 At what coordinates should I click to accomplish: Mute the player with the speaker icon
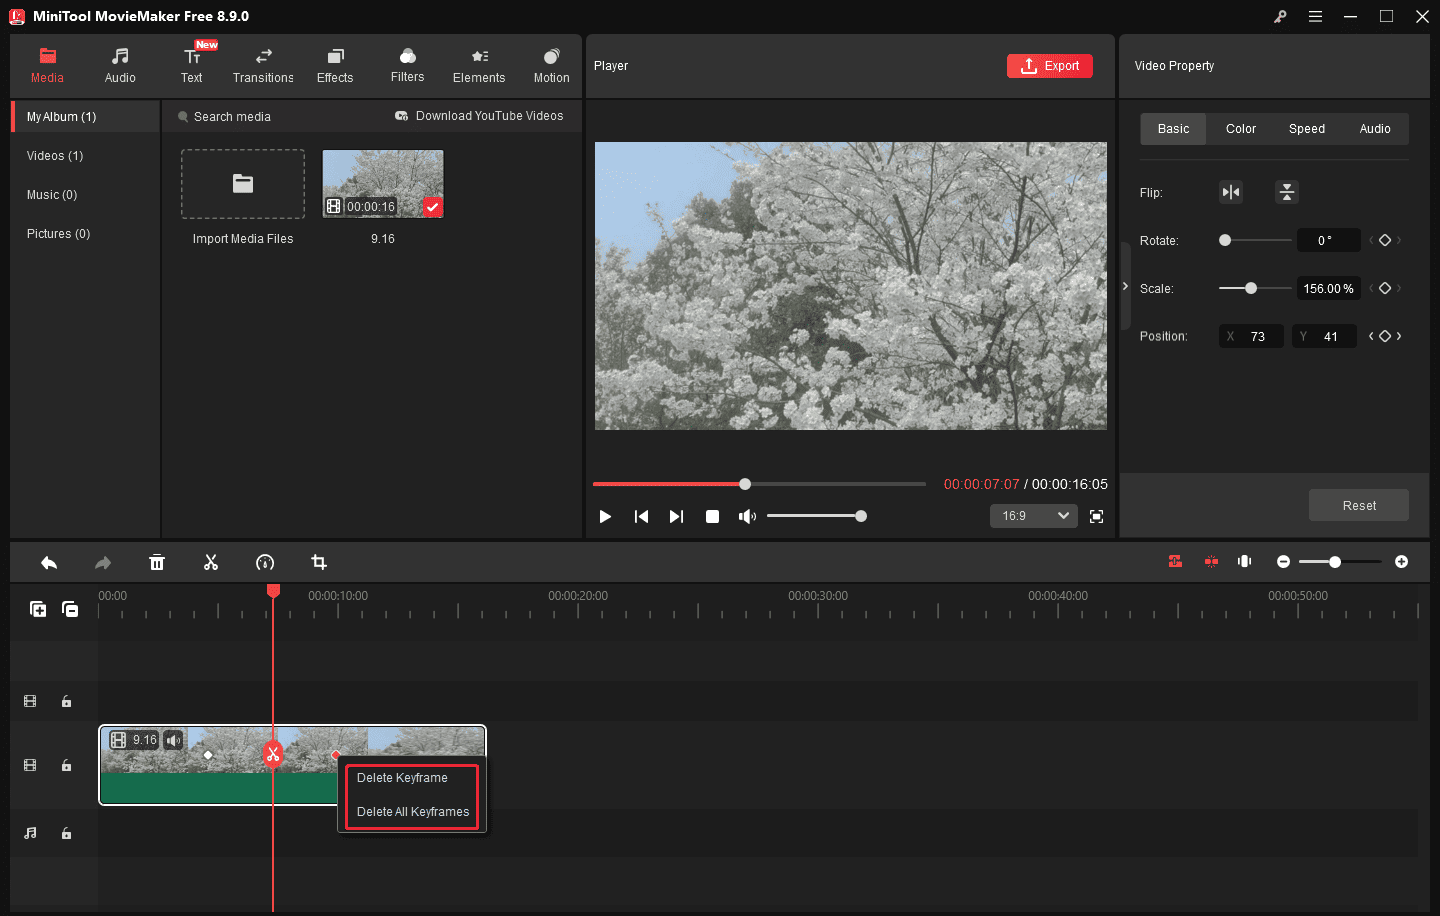point(747,516)
